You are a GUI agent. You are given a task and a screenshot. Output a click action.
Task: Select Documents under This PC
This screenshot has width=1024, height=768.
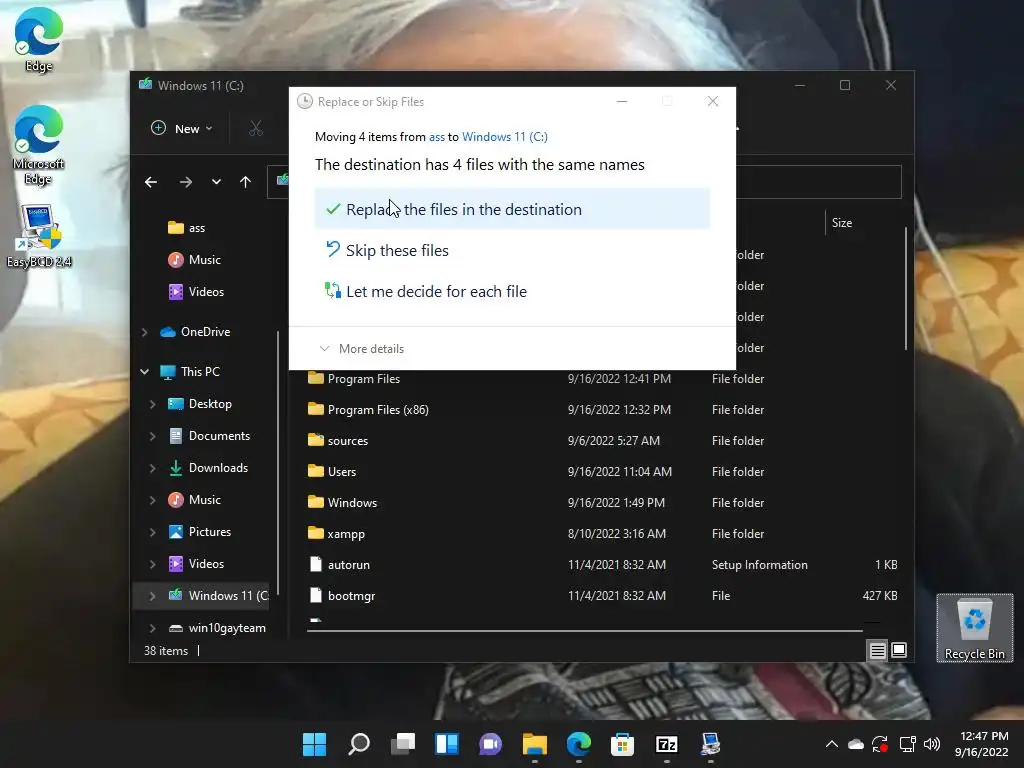(x=209, y=436)
